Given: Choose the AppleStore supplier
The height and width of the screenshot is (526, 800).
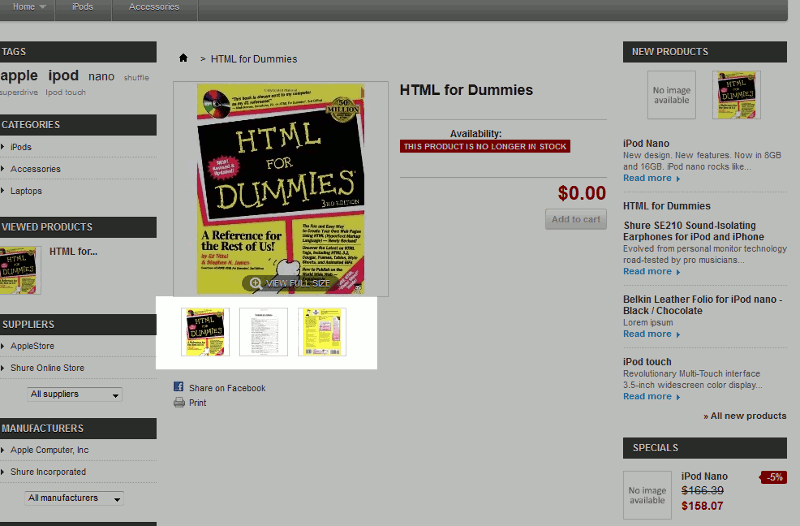Looking at the screenshot, I should 32,346.
